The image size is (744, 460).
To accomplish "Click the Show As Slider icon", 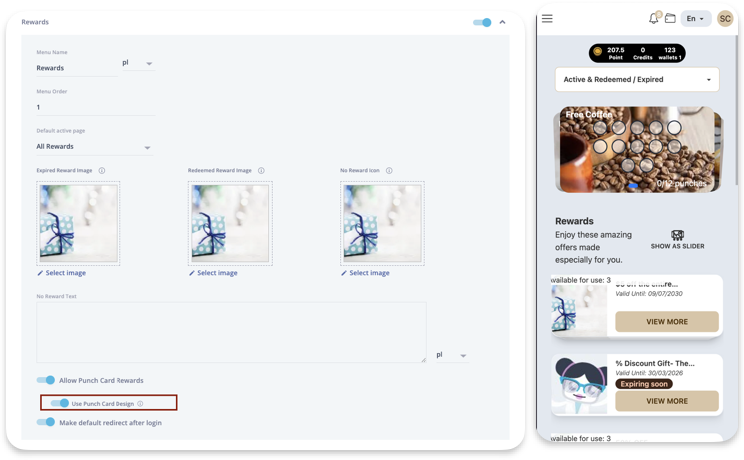I will (677, 235).
